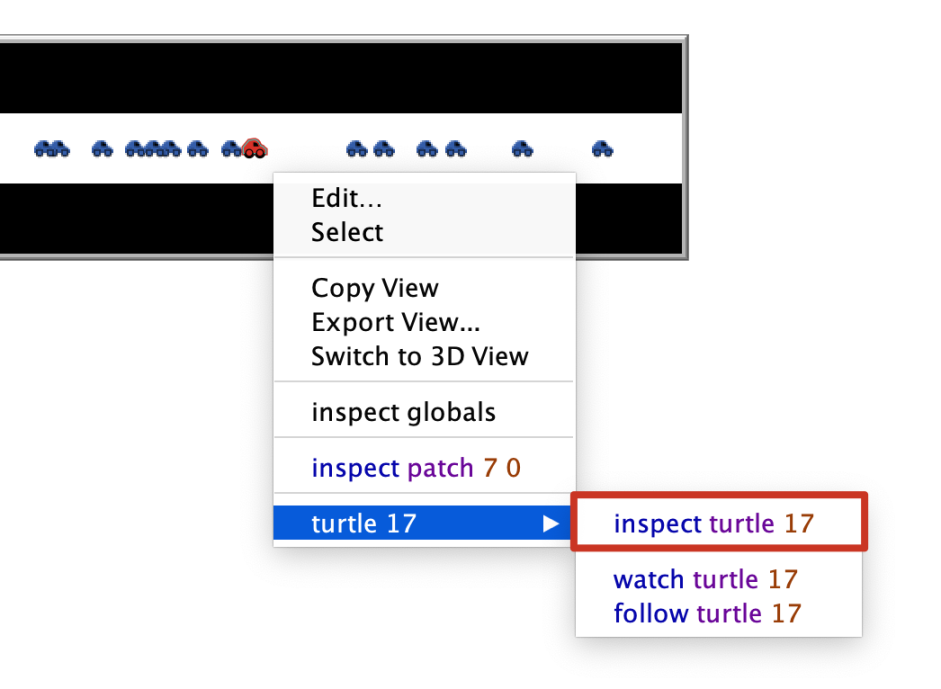Switch to 3D View
The width and height of the screenshot is (941, 689).
(x=419, y=356)
